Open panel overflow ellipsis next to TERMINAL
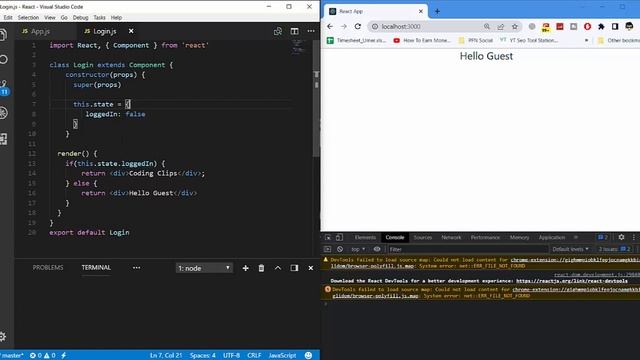The width and height of the screenshot is (640, 360). point(136,268)
